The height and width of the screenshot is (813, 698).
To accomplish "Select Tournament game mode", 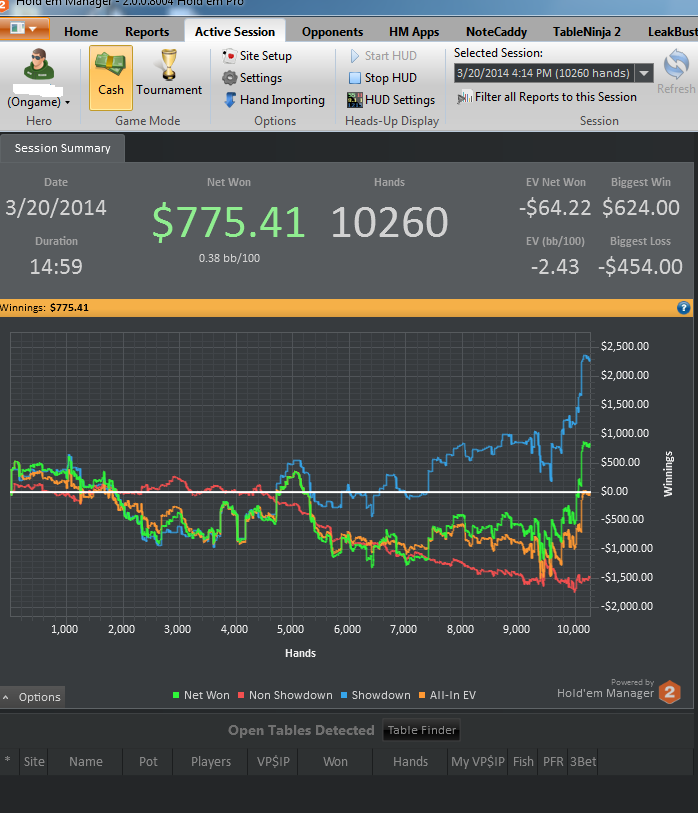I will (x=169, y=73).
